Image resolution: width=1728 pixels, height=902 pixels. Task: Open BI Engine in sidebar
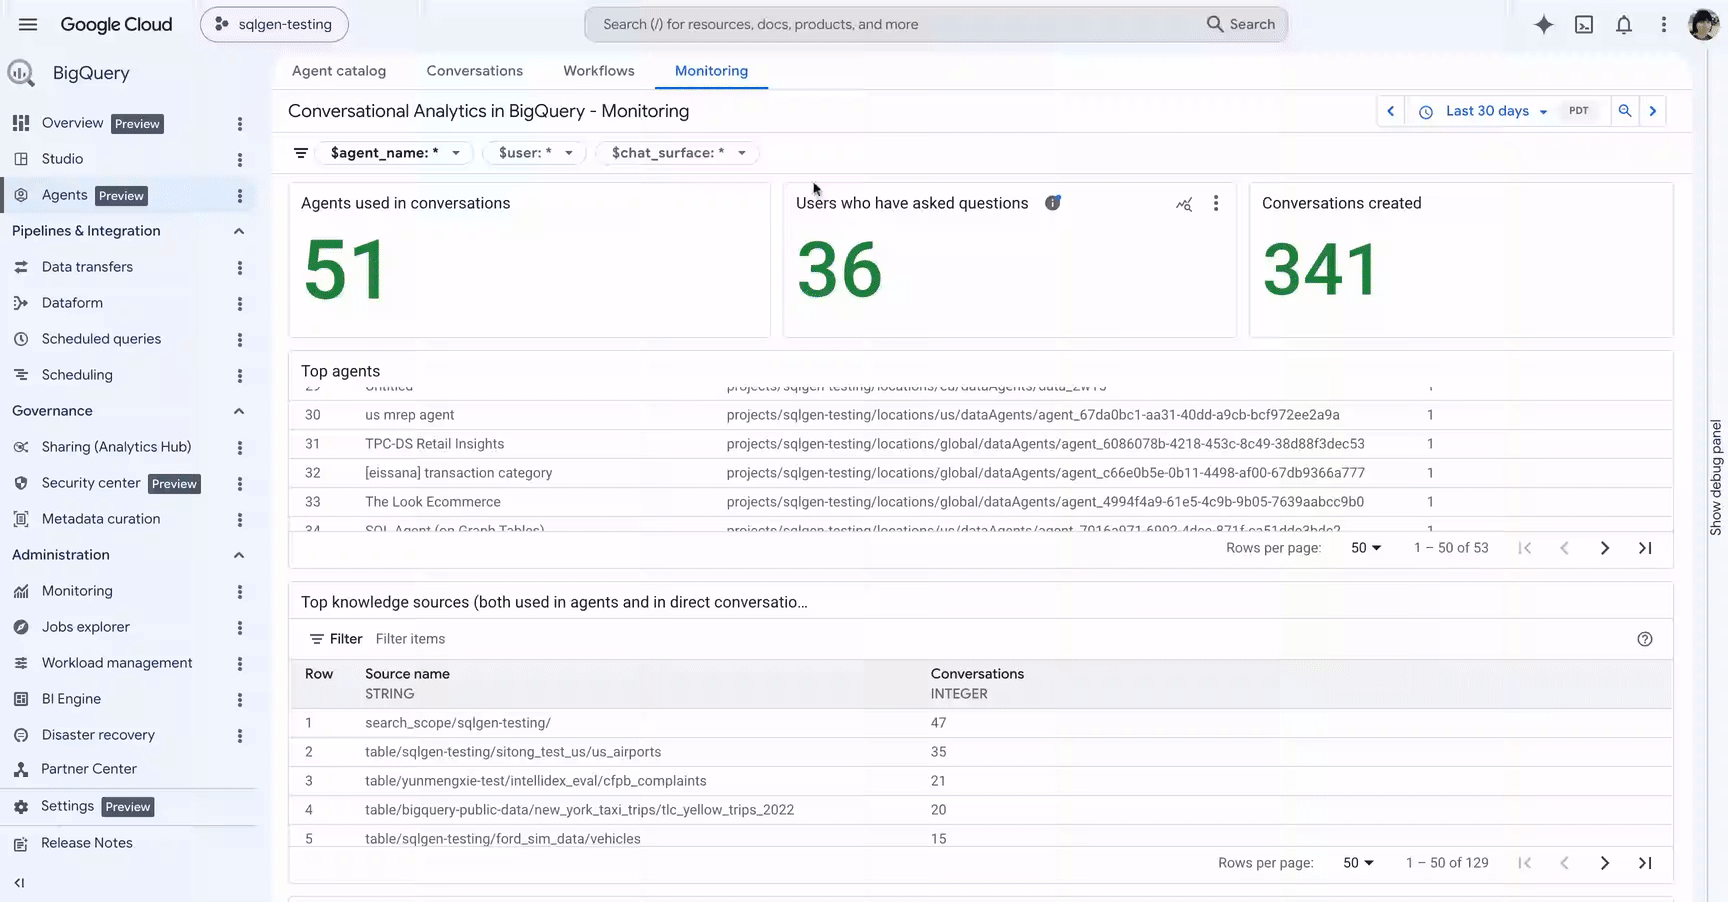(71, 699)
